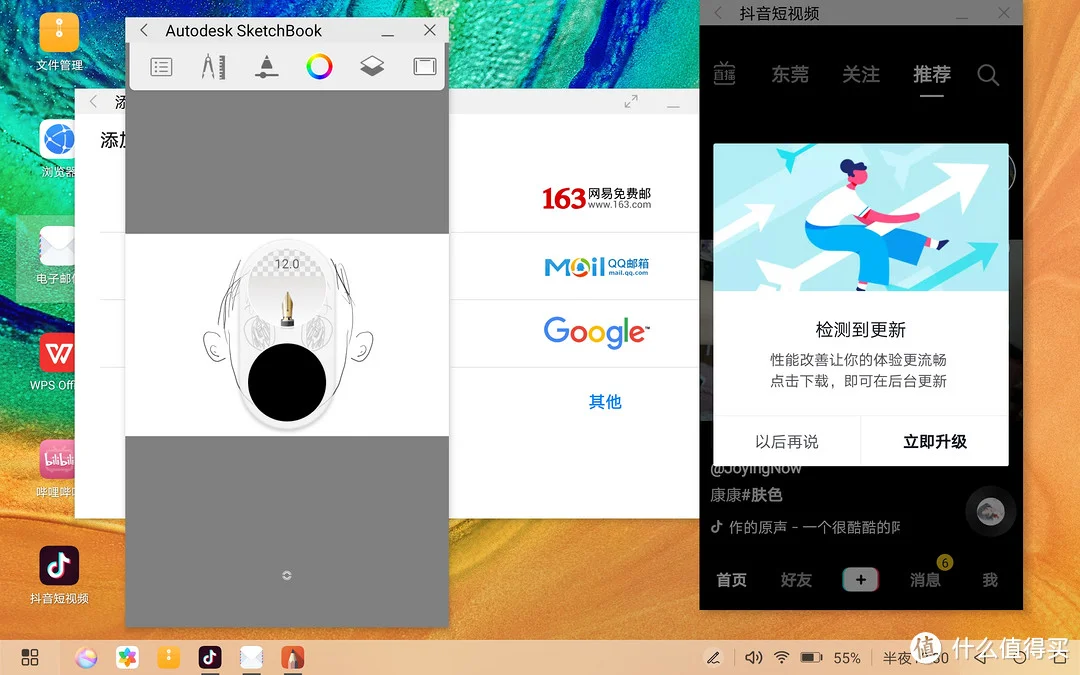The width and height of the screenshot is (1080, 675).
Task: Tap the 55% battery percentage
Action: pos(847,658)
